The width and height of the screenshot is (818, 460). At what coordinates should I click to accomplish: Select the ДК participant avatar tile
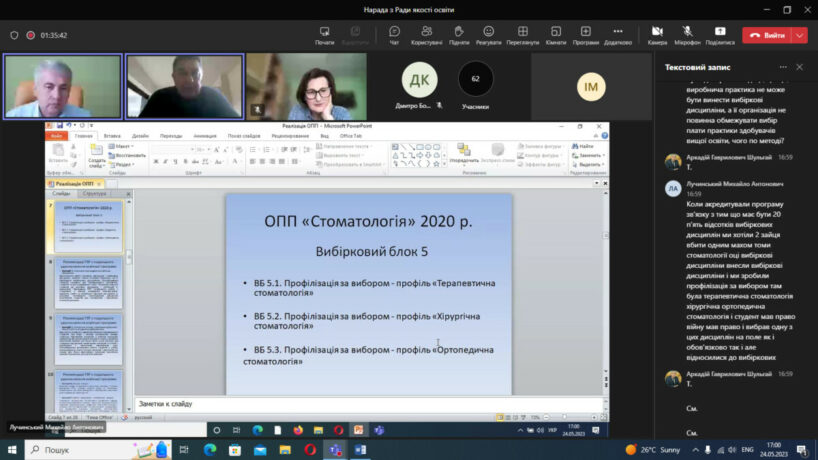(419, 80)
